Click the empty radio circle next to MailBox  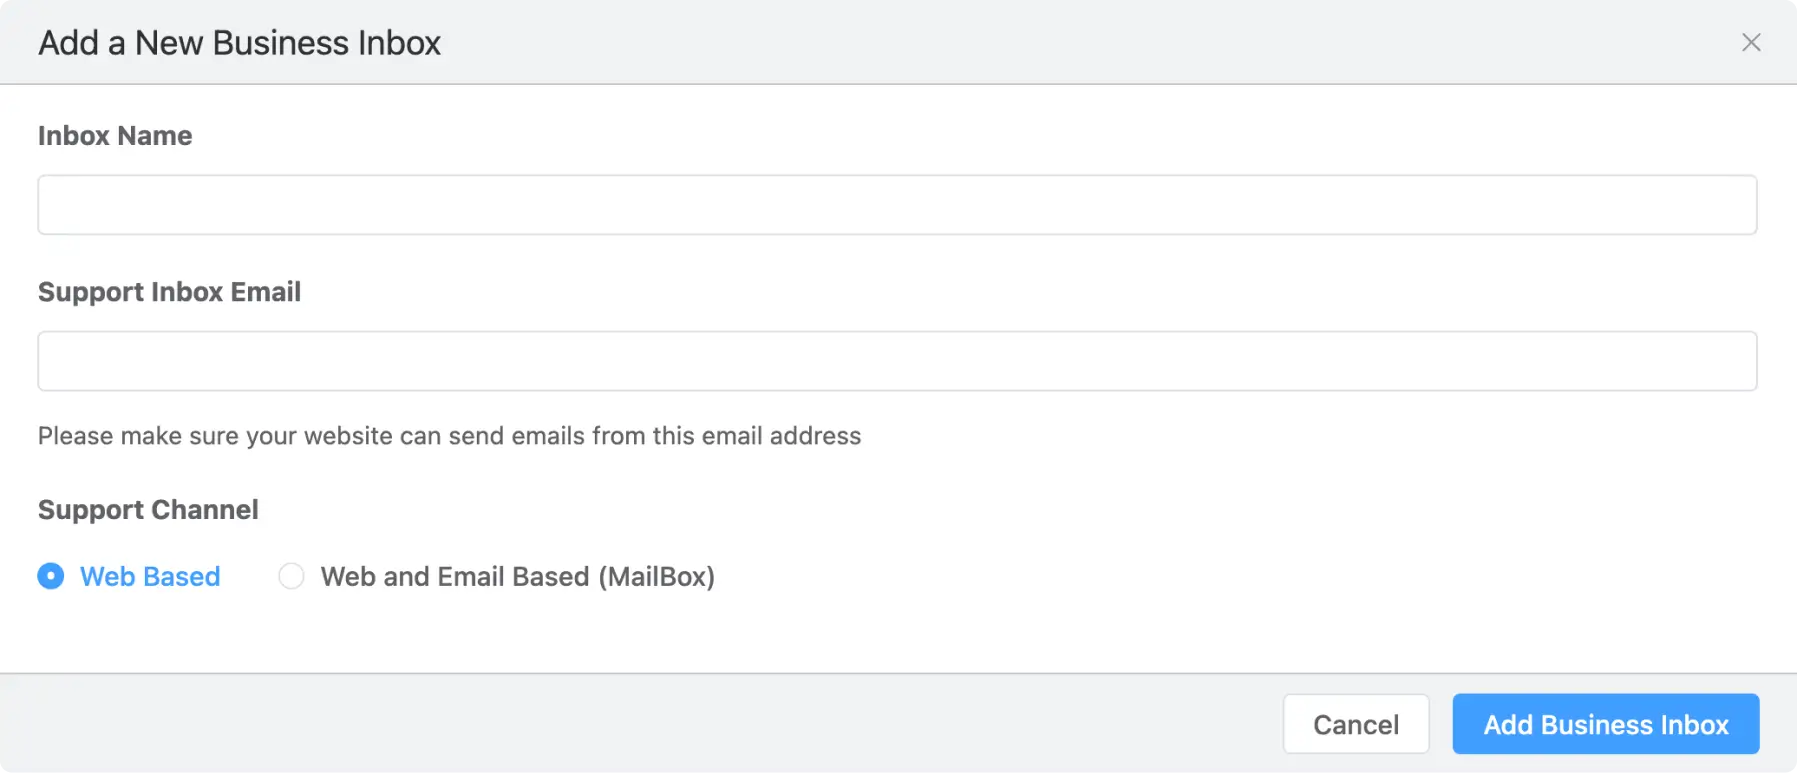point(291,576)
